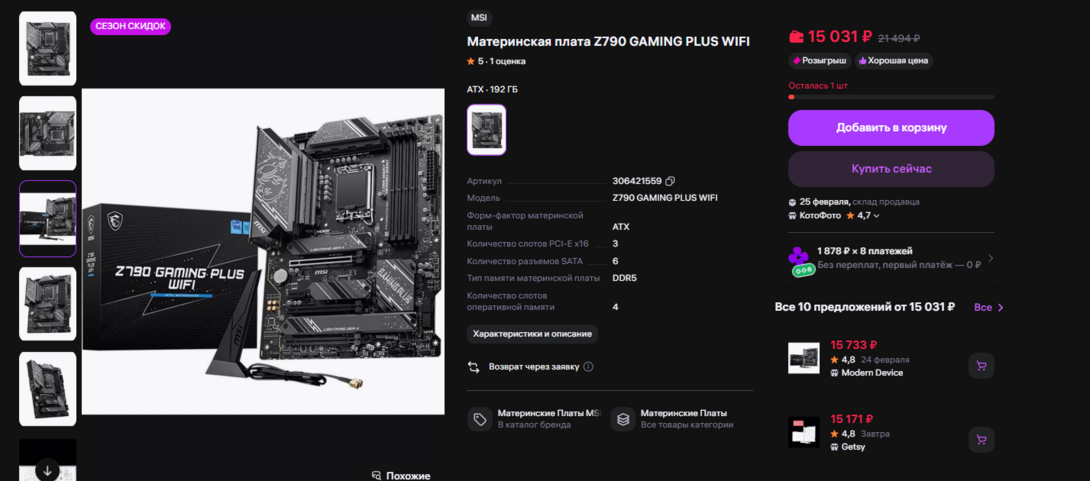Click the remaining stock progress bar
Image resolution: width=1090 pixels, height=481 pixels.
(891, 97)
